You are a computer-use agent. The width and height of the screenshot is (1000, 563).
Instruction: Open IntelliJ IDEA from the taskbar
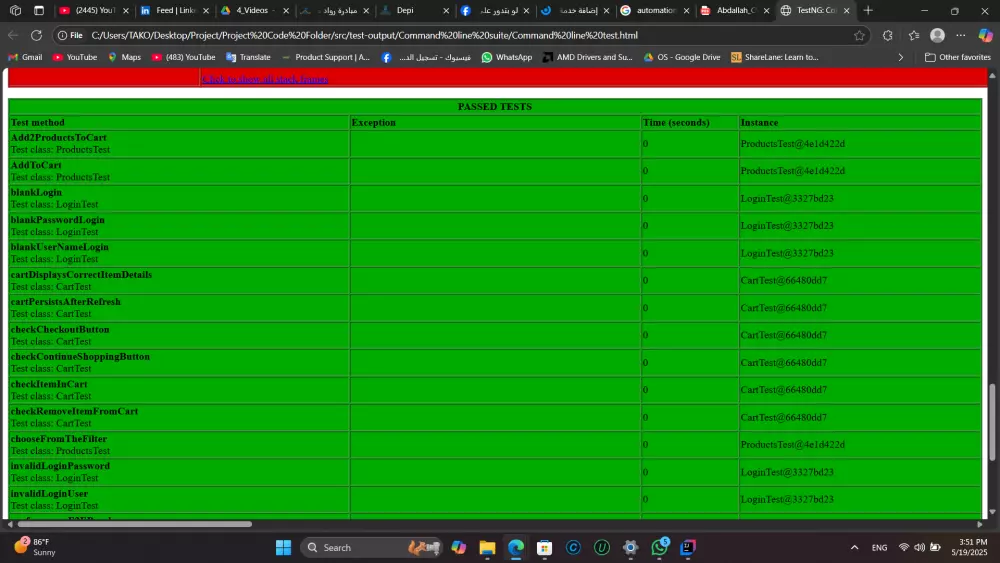click(x=688, y=547)
